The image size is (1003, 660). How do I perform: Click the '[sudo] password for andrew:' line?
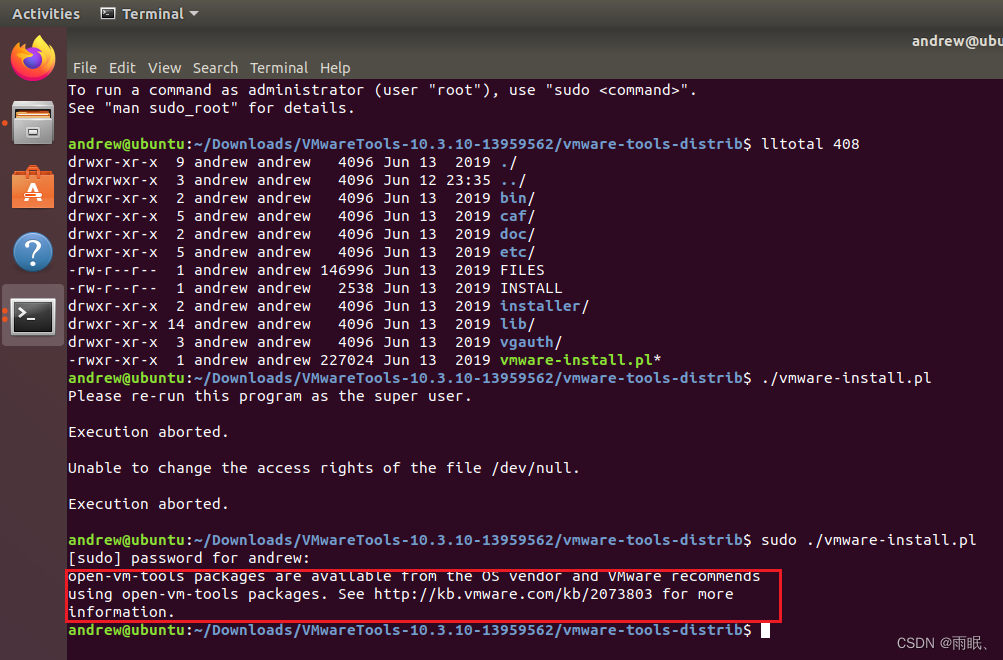[x=189, y=558]
